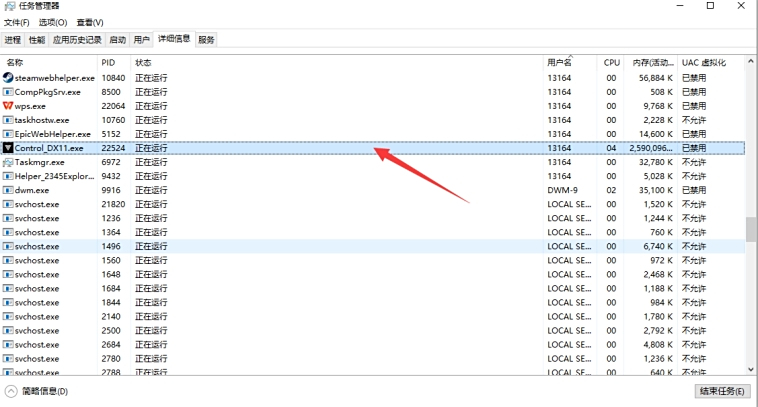Click the EpicWebHelper.exe process icon
This screenshot has width=758, height=407.
point(8,134)
